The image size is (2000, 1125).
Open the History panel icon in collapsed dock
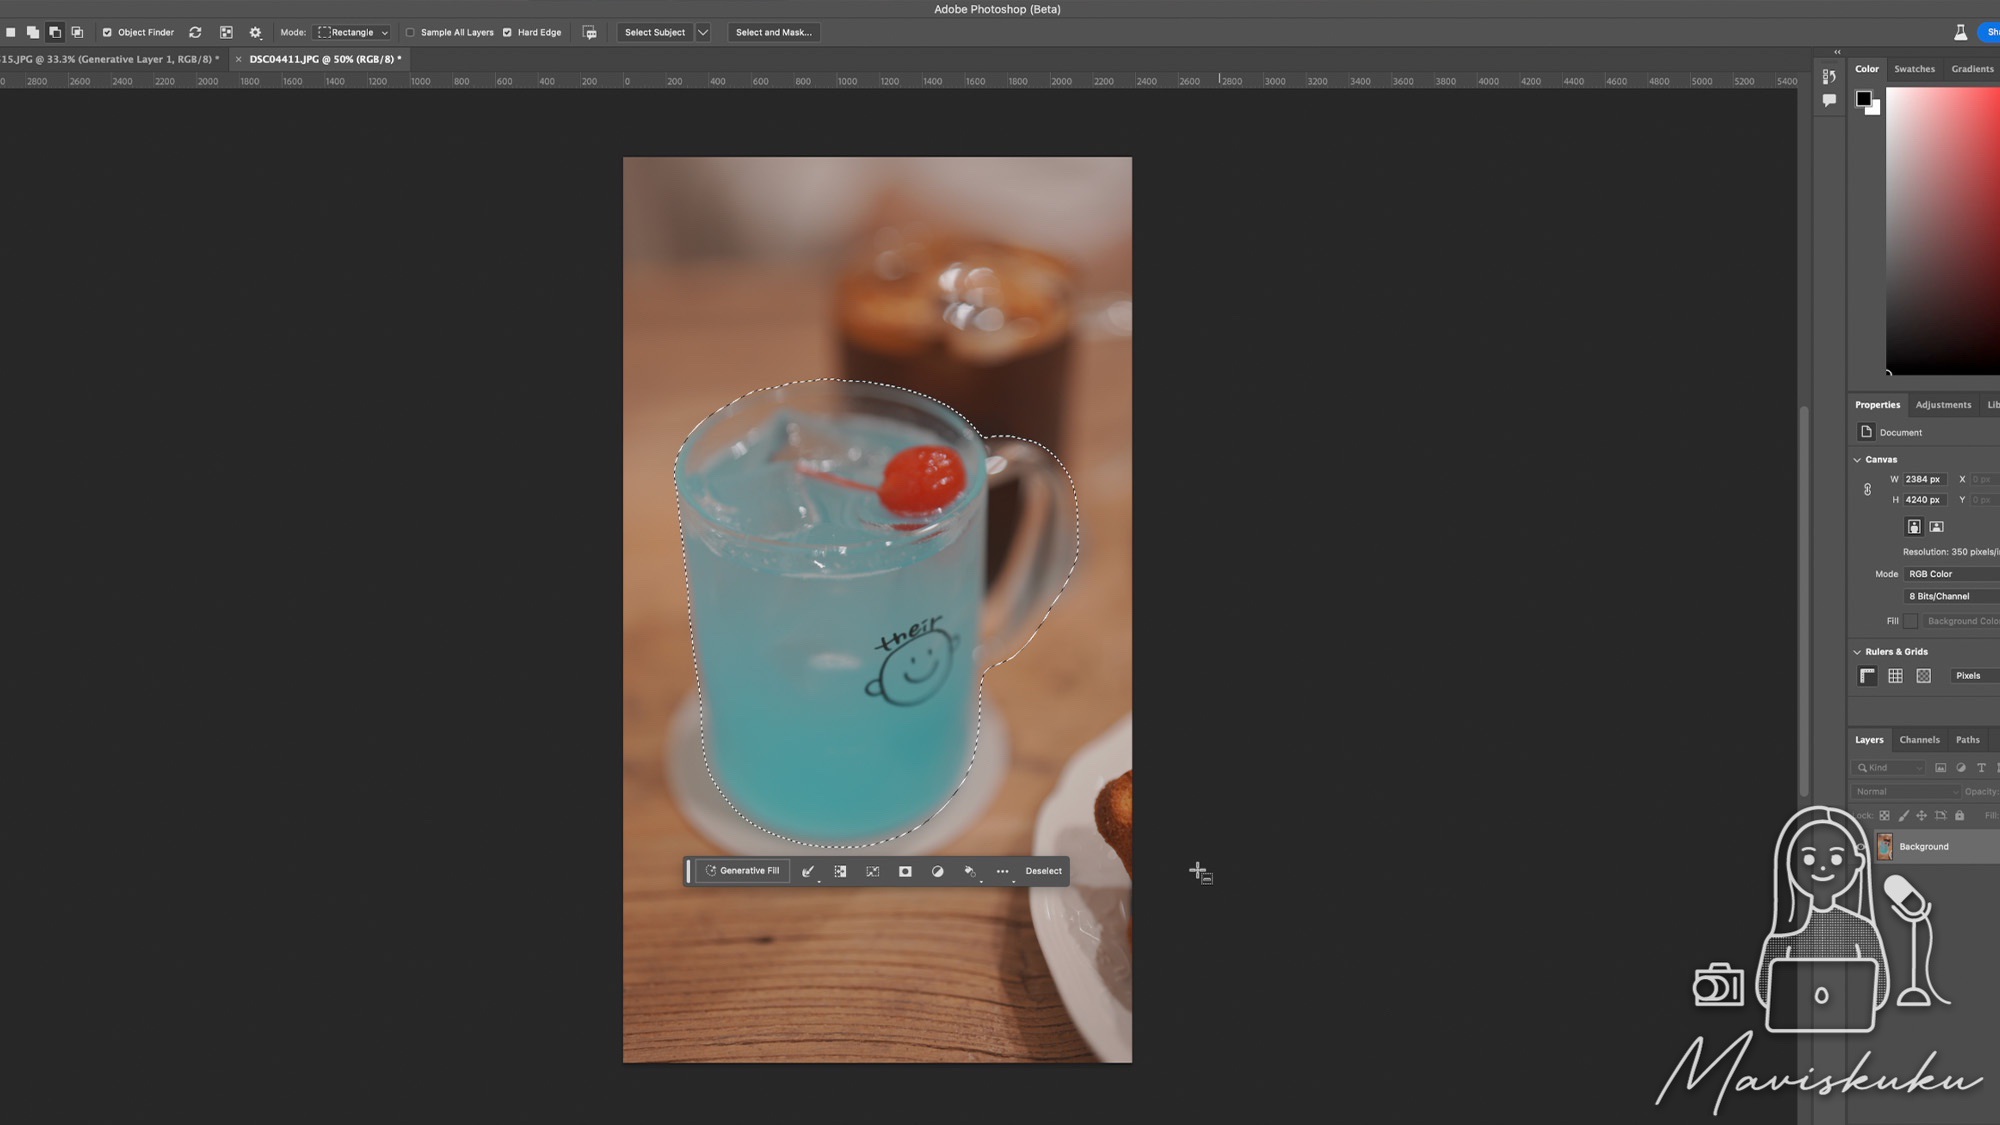(1829, 77)
